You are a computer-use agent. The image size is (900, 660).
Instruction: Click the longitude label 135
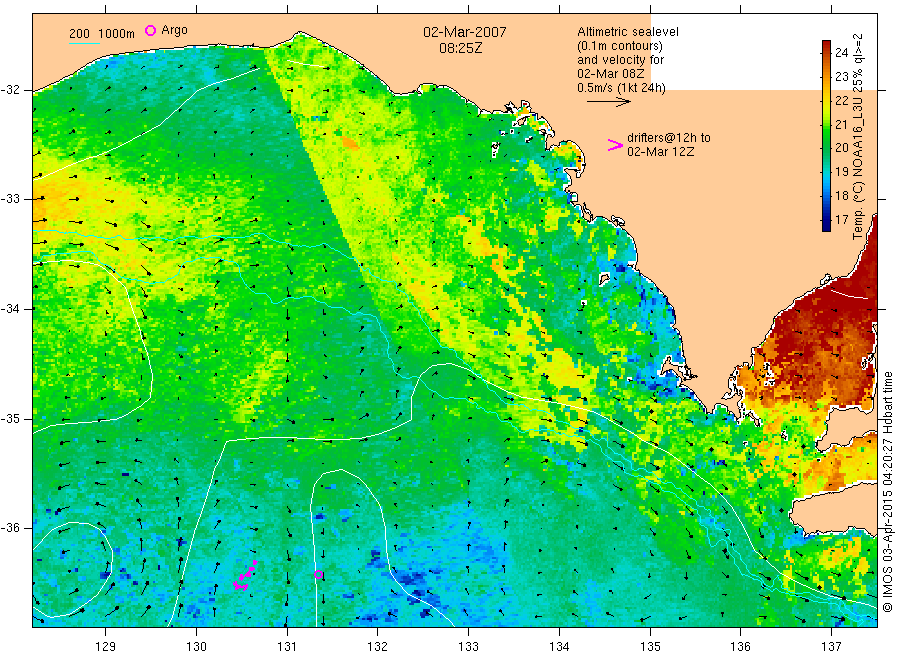tap(650, 646)
